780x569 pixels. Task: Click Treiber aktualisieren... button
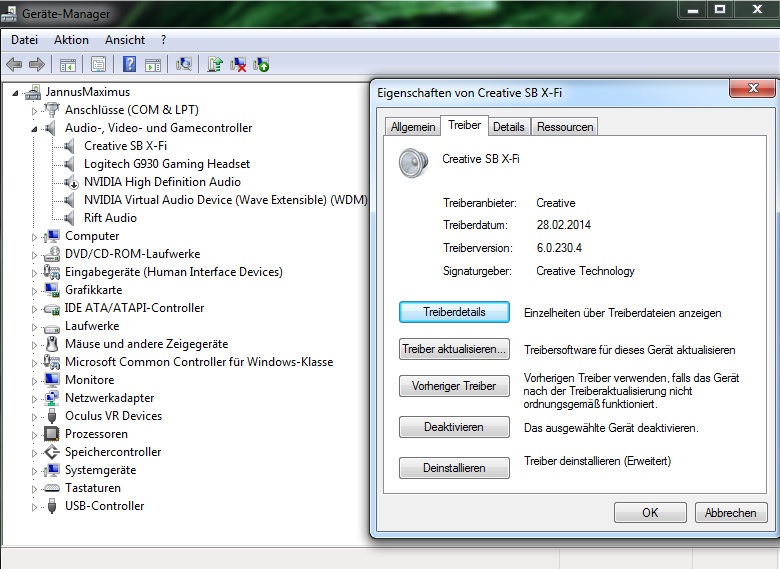(454, 349)
